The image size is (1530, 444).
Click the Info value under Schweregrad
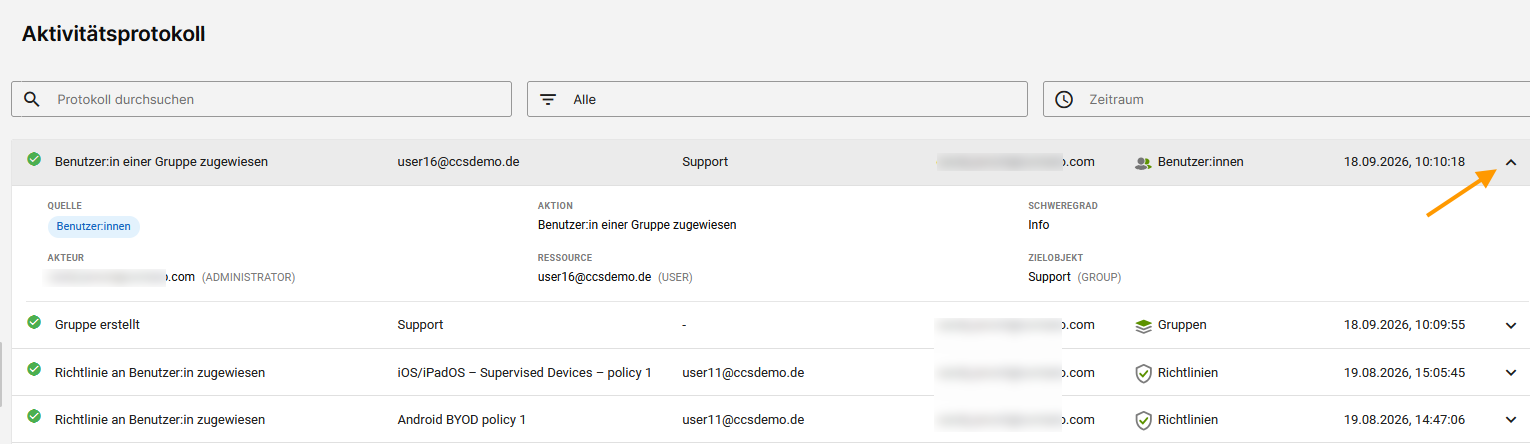(1039, 225)
